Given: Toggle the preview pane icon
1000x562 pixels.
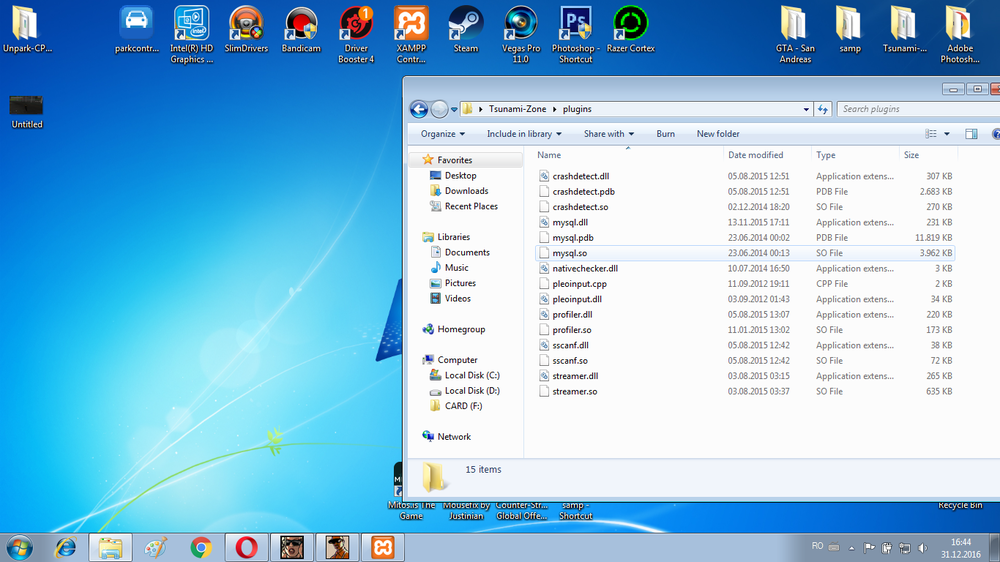Looking at the screenshot, I should click(971, 134).
